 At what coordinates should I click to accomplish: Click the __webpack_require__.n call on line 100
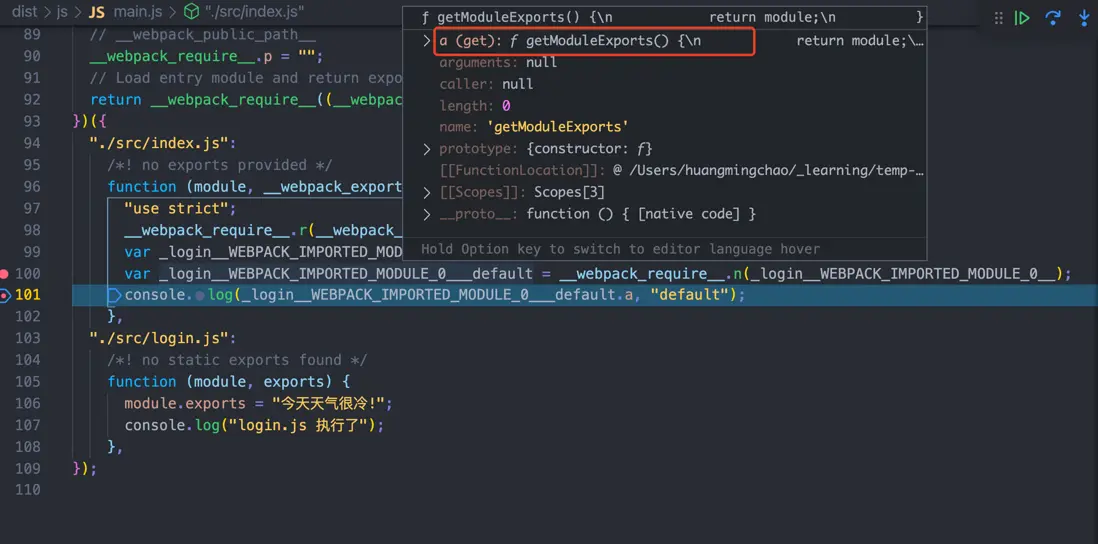click(x=649, y=273)
